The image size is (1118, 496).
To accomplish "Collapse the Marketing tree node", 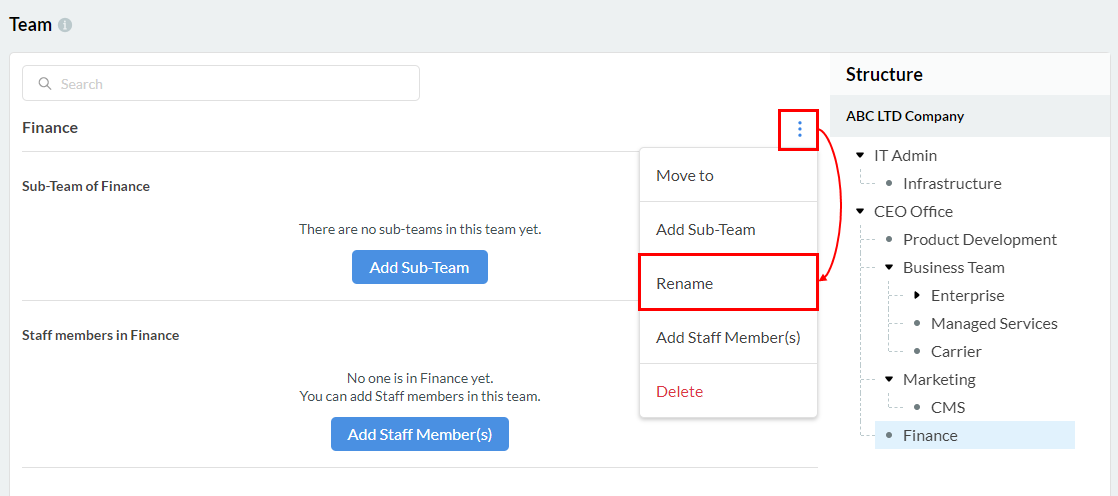I will 888,379.
